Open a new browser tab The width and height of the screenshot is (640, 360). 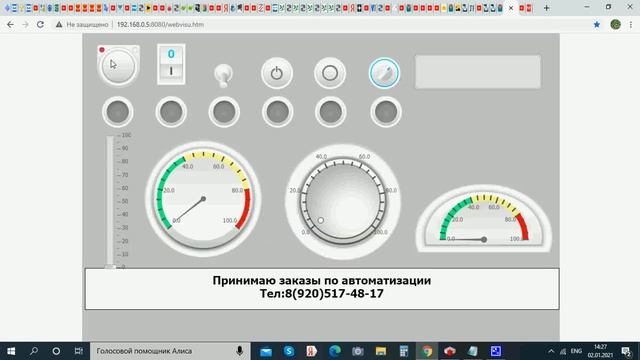point(546,8)
